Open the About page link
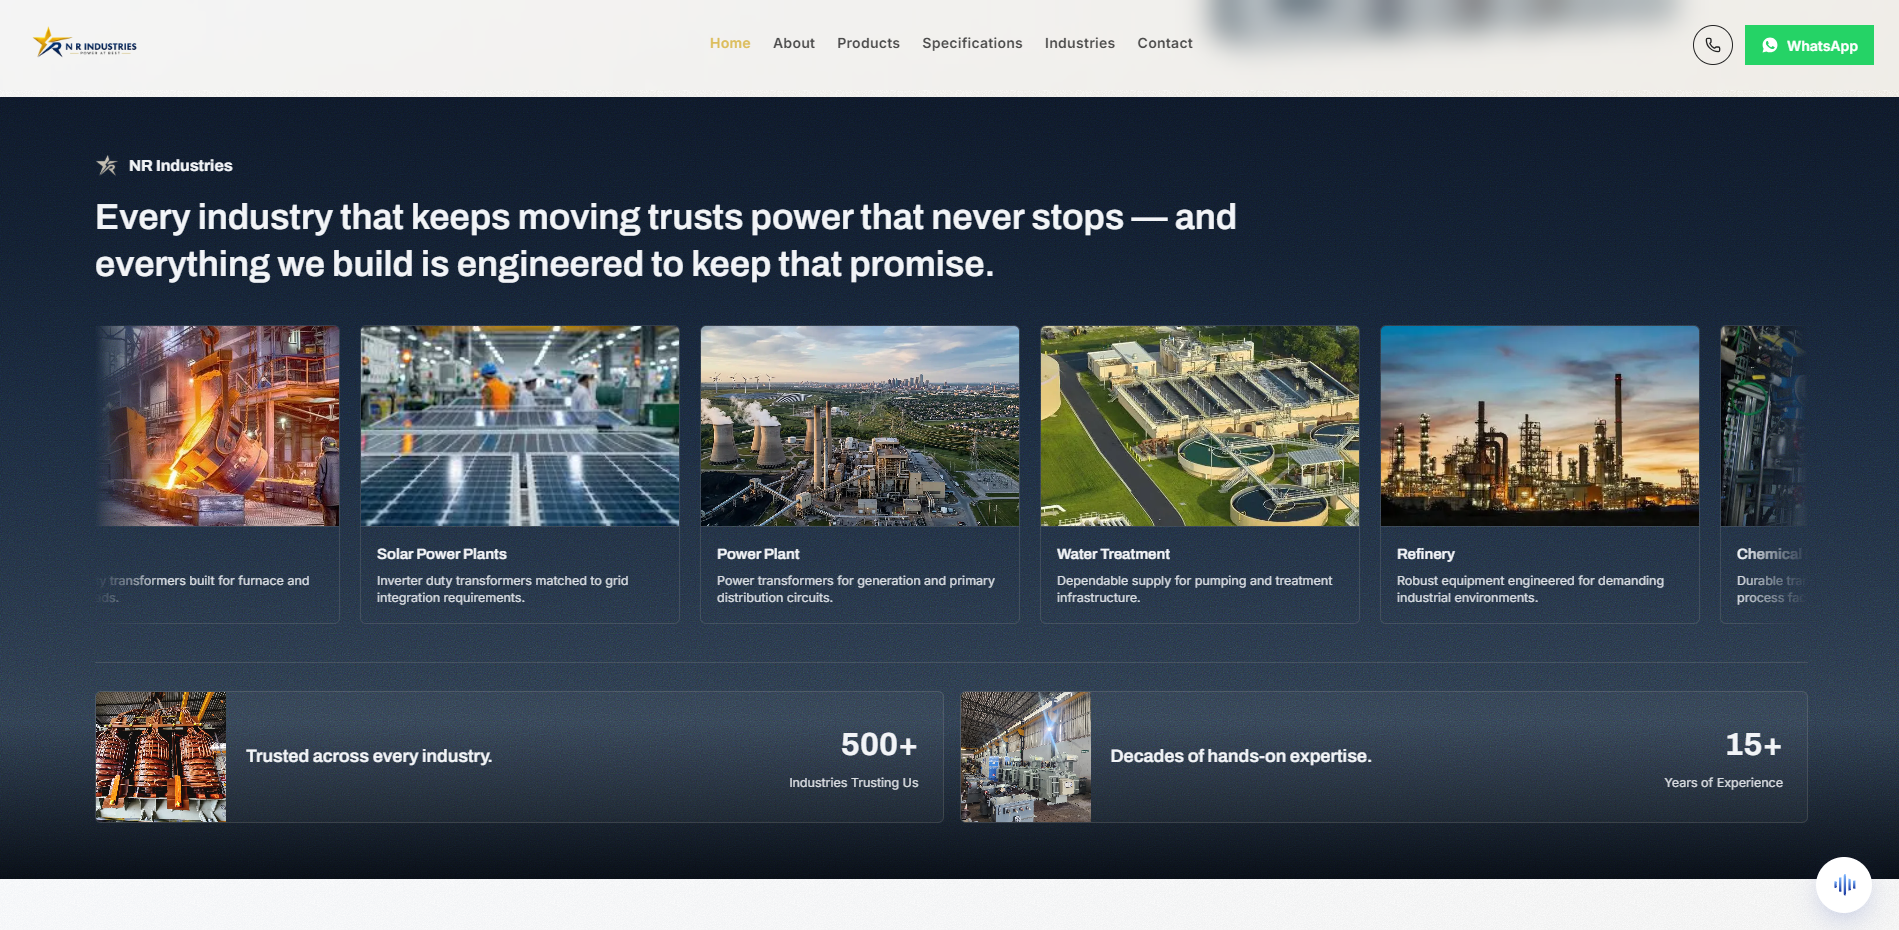 click(794, 43)
